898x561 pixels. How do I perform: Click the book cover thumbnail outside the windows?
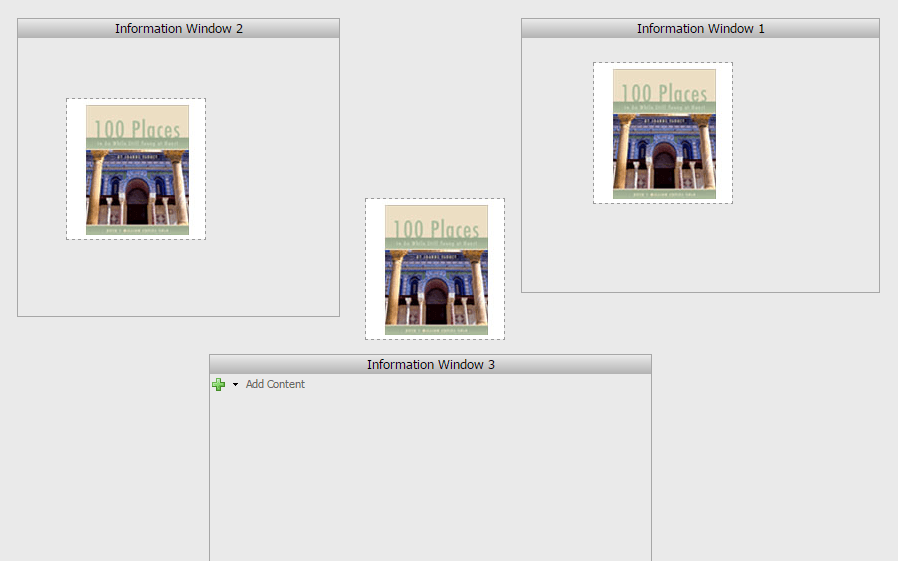[436, 270]
